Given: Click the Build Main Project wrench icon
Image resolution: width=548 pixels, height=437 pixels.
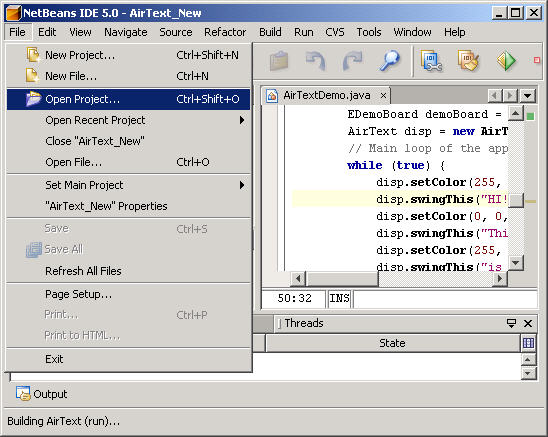Looking at the screenshot, I should tap(431, 61).
